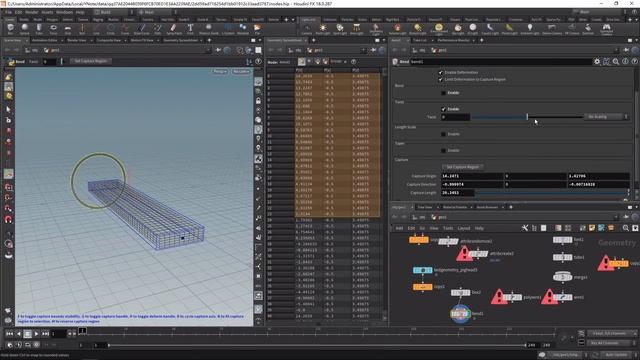Click Set Capture Region parameter button
Viewport: 640px width, 360px height.
tap(463, 167)
